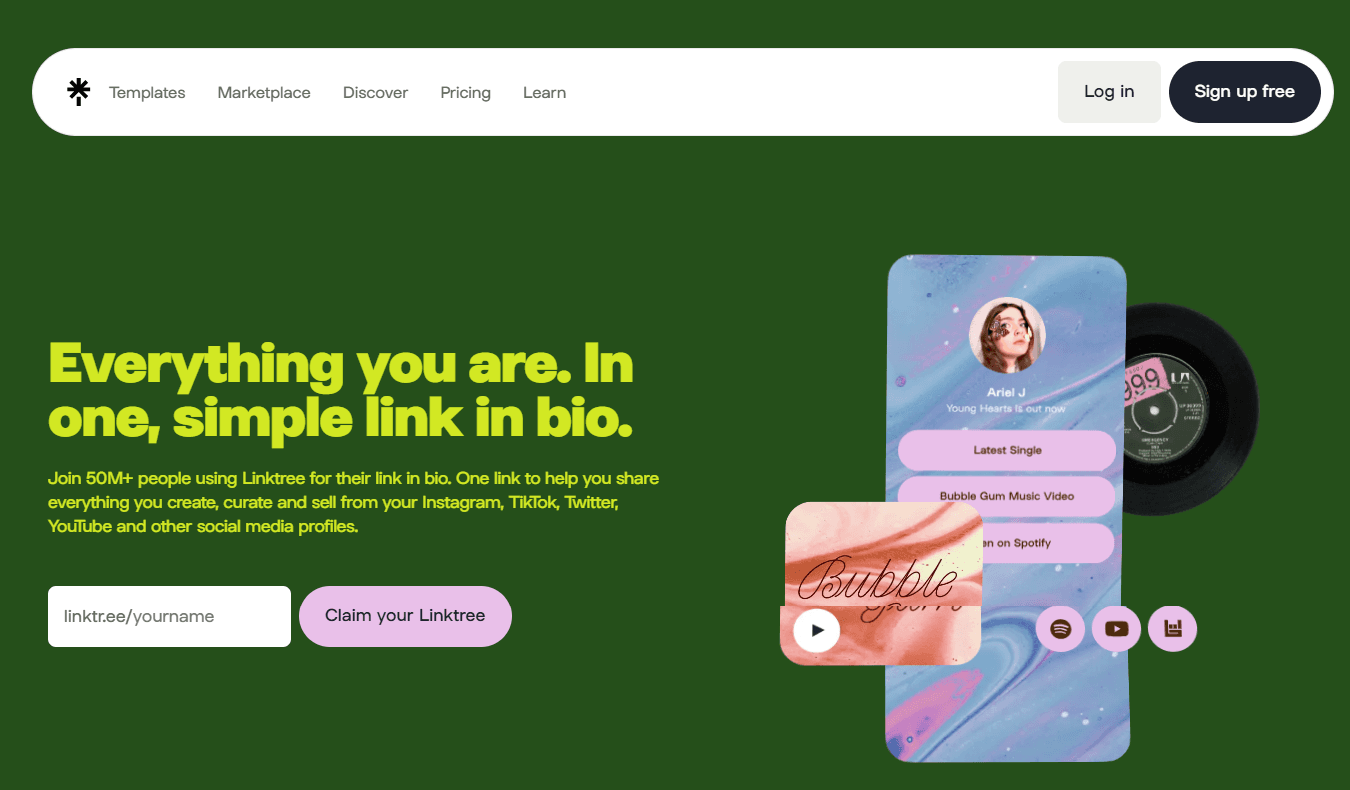
Task: Click the Log in button
Action: (1109, 92)
